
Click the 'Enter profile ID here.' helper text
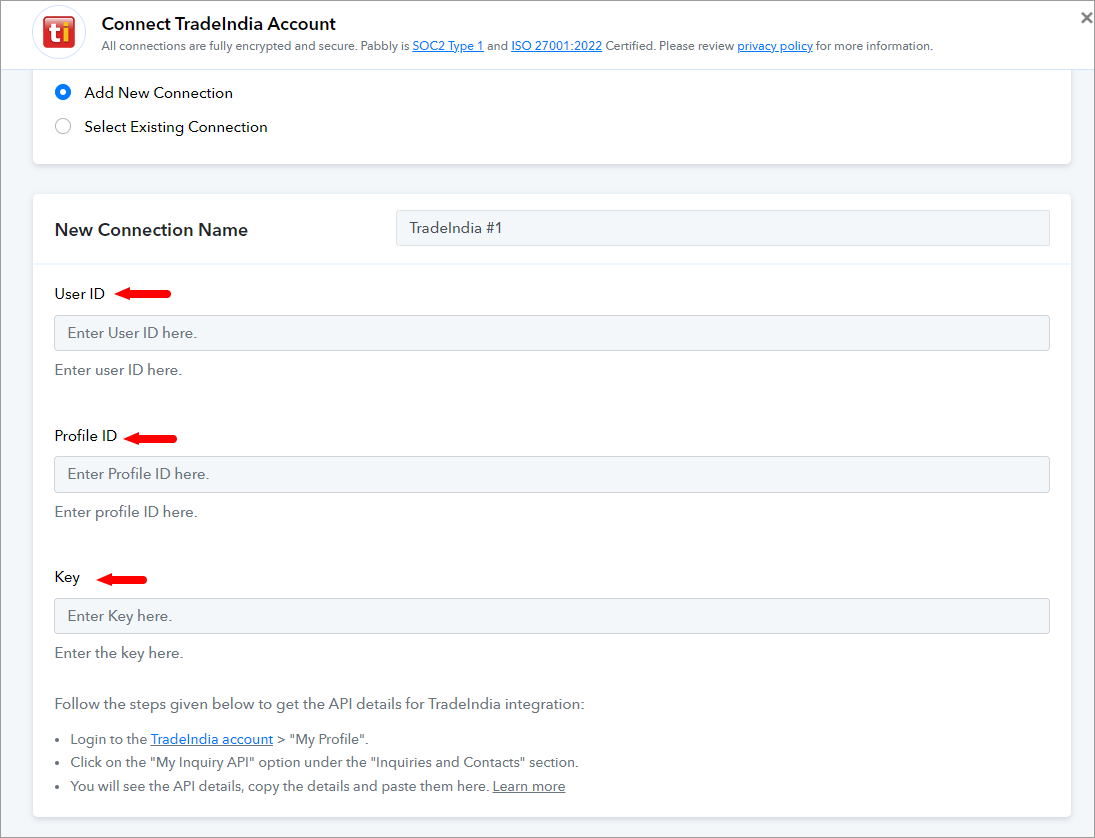pyautogui.click(x=126, y=512)
